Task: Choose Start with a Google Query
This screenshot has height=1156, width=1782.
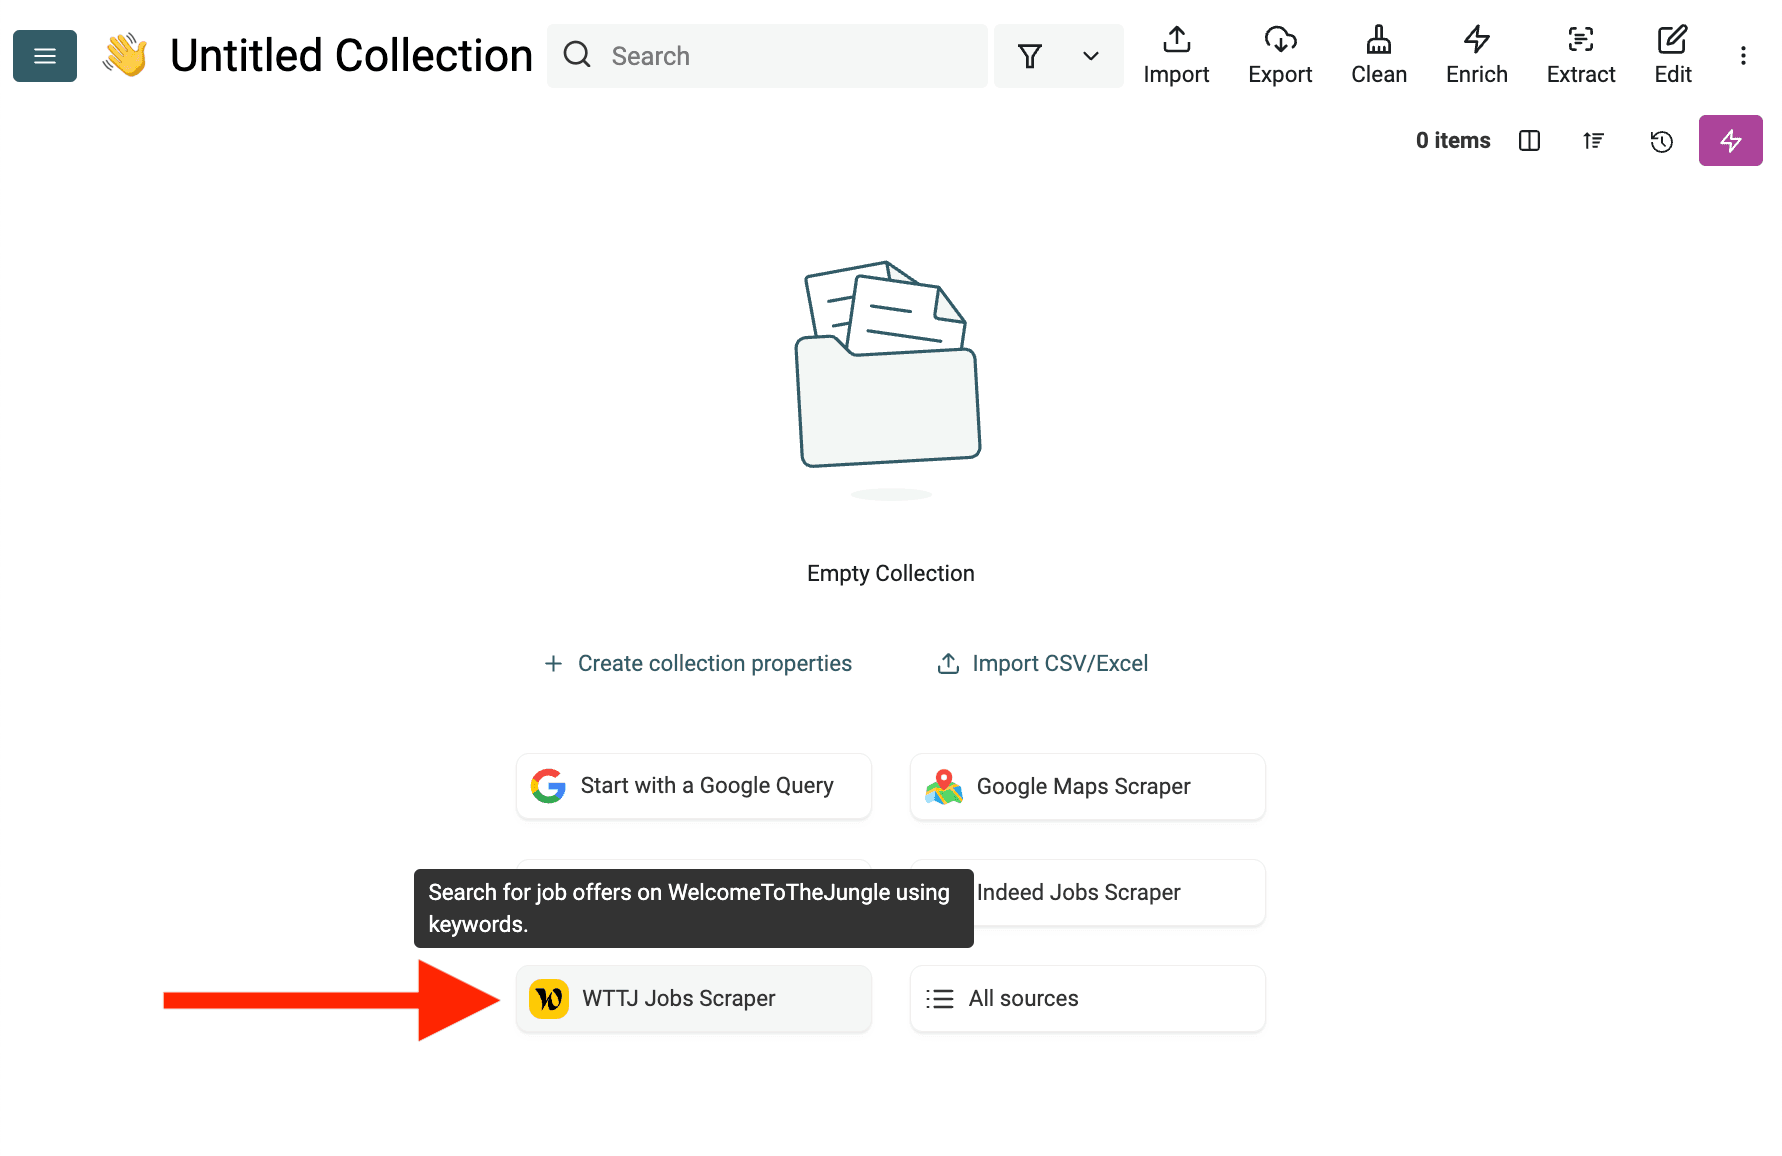Action: 693,786
